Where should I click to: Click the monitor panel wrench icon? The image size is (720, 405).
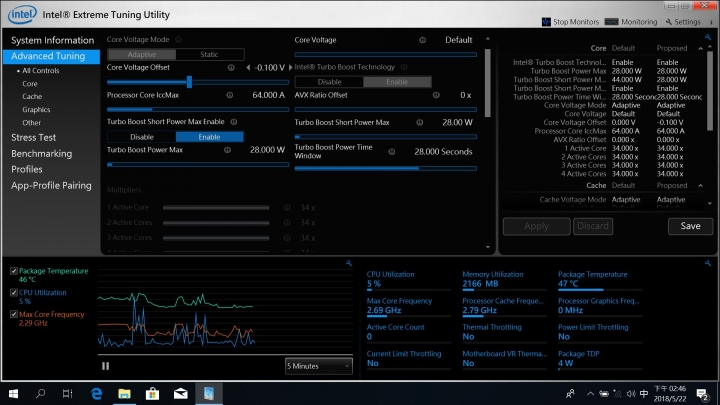(x=708, y=263)
